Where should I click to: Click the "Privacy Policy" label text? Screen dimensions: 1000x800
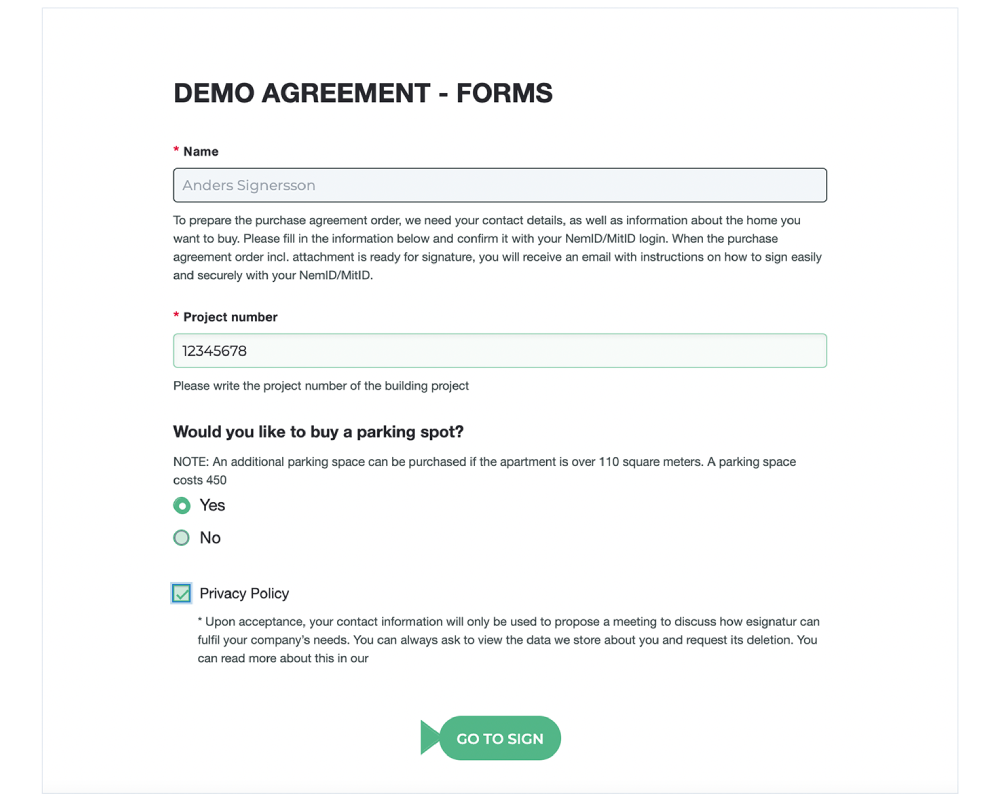coord(244,594)
